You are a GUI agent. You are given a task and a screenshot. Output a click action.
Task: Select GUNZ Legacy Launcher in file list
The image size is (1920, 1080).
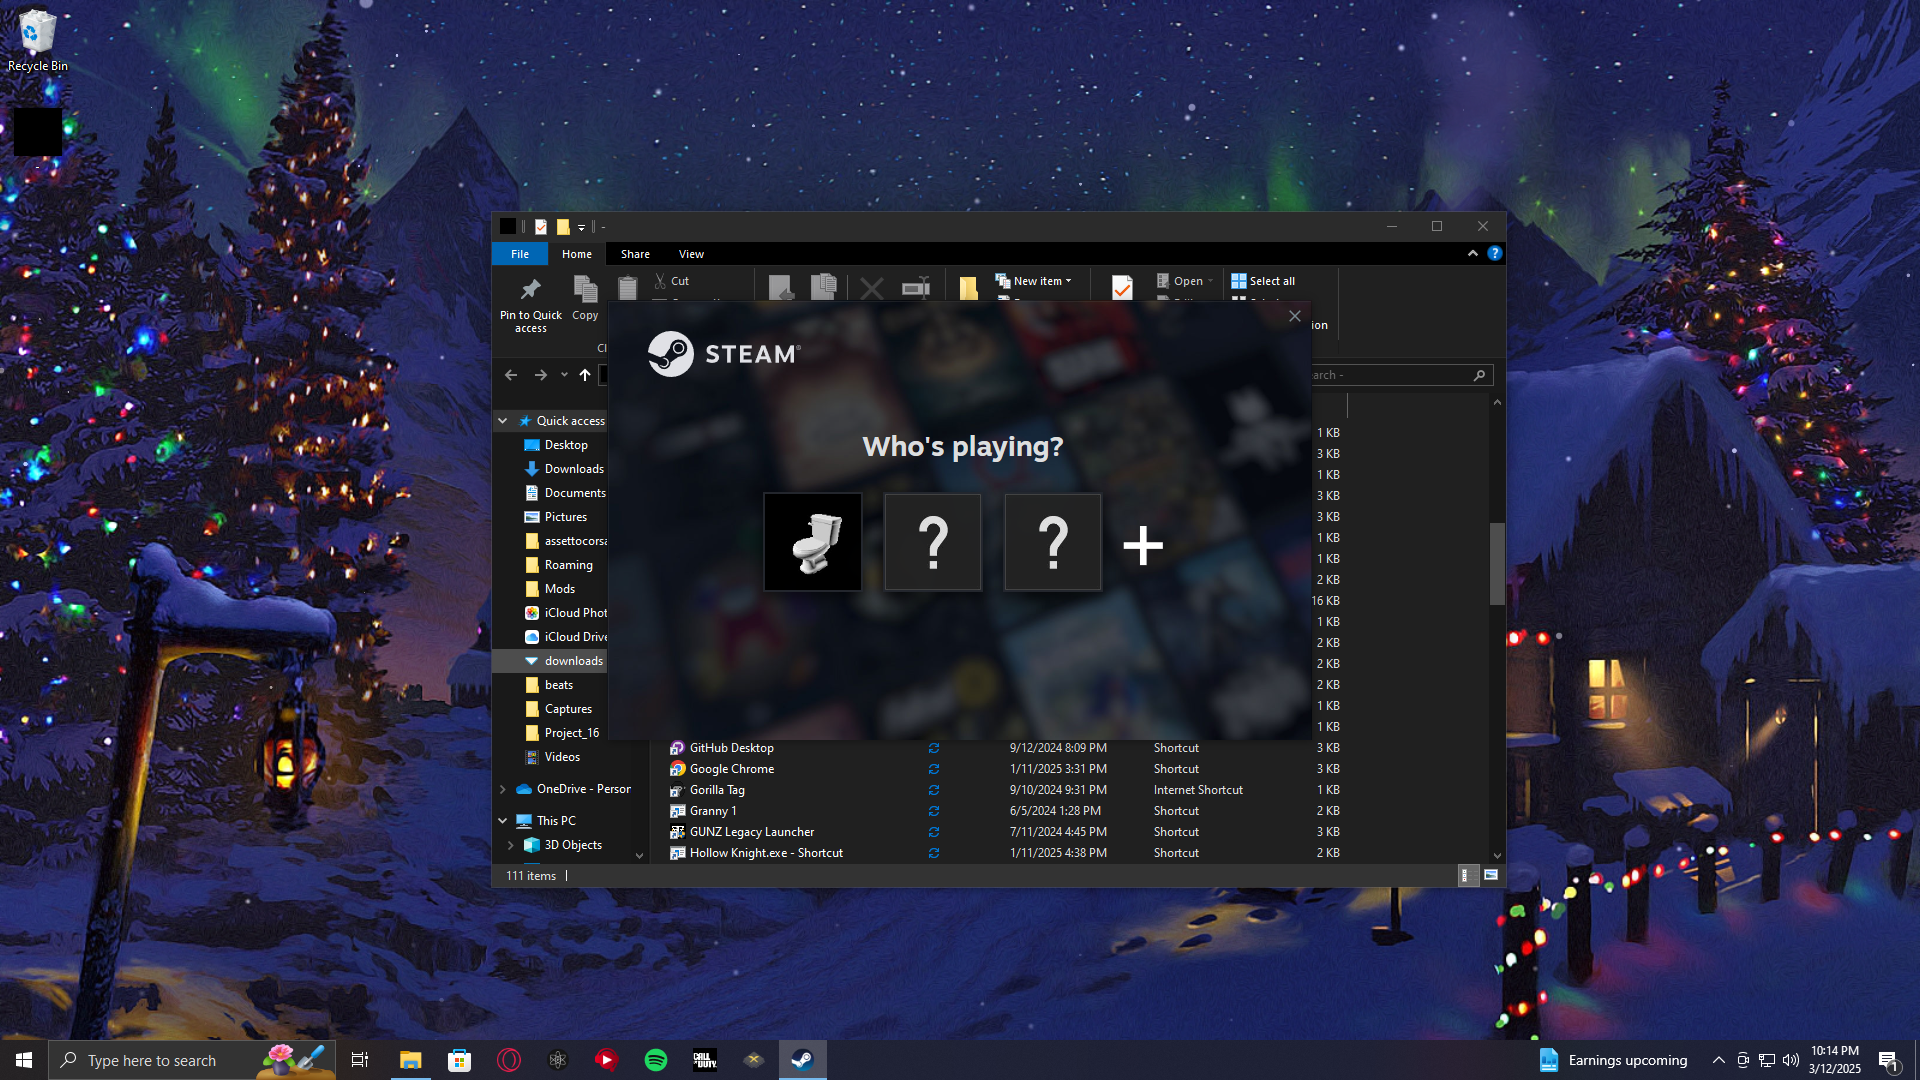coord(752,832)
